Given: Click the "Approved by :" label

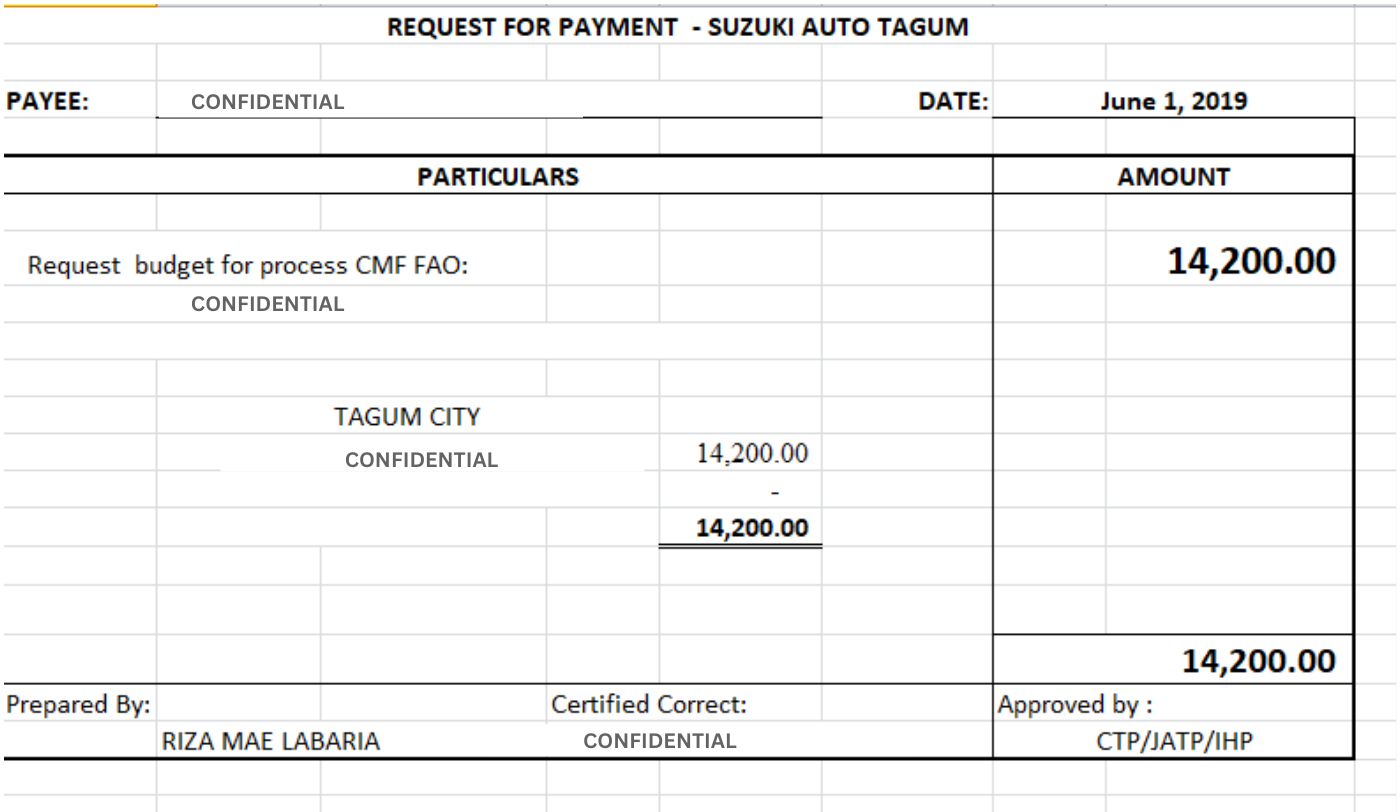Looking at the screenshot, I should point(1075,705).
